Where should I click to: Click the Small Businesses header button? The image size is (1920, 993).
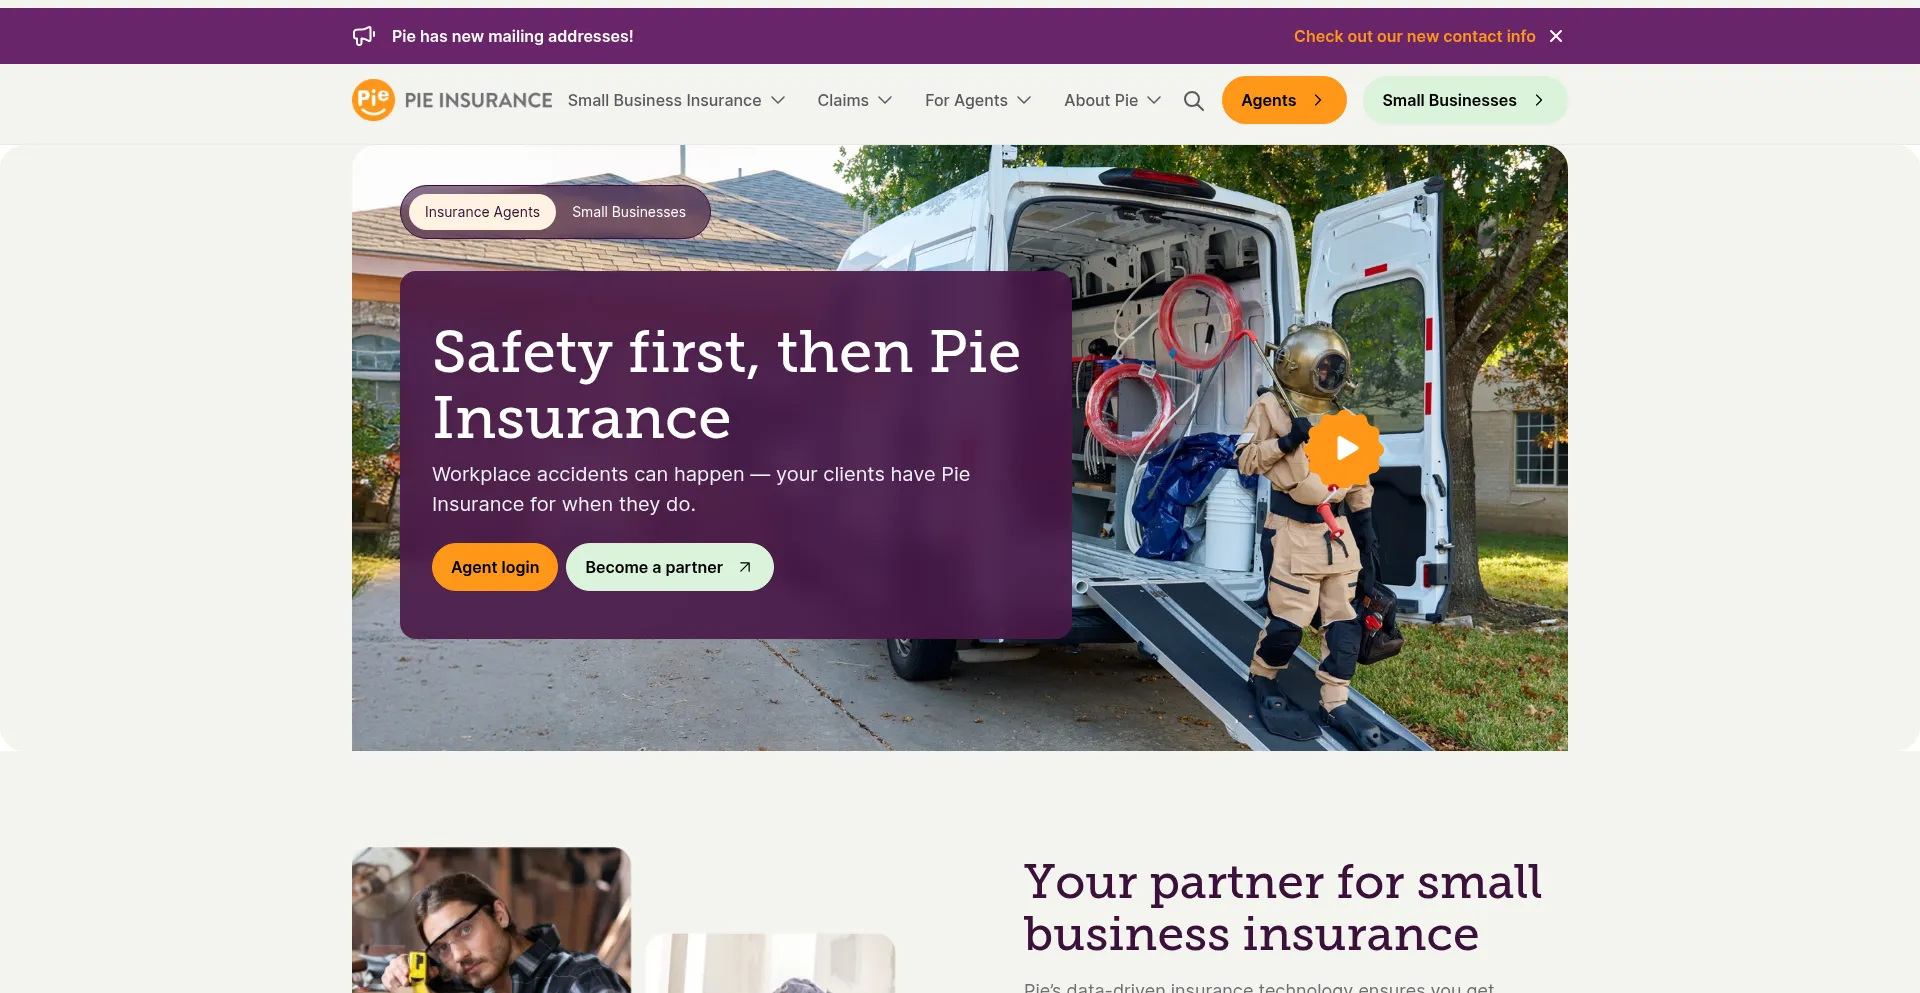click(x=1465, y=100)
